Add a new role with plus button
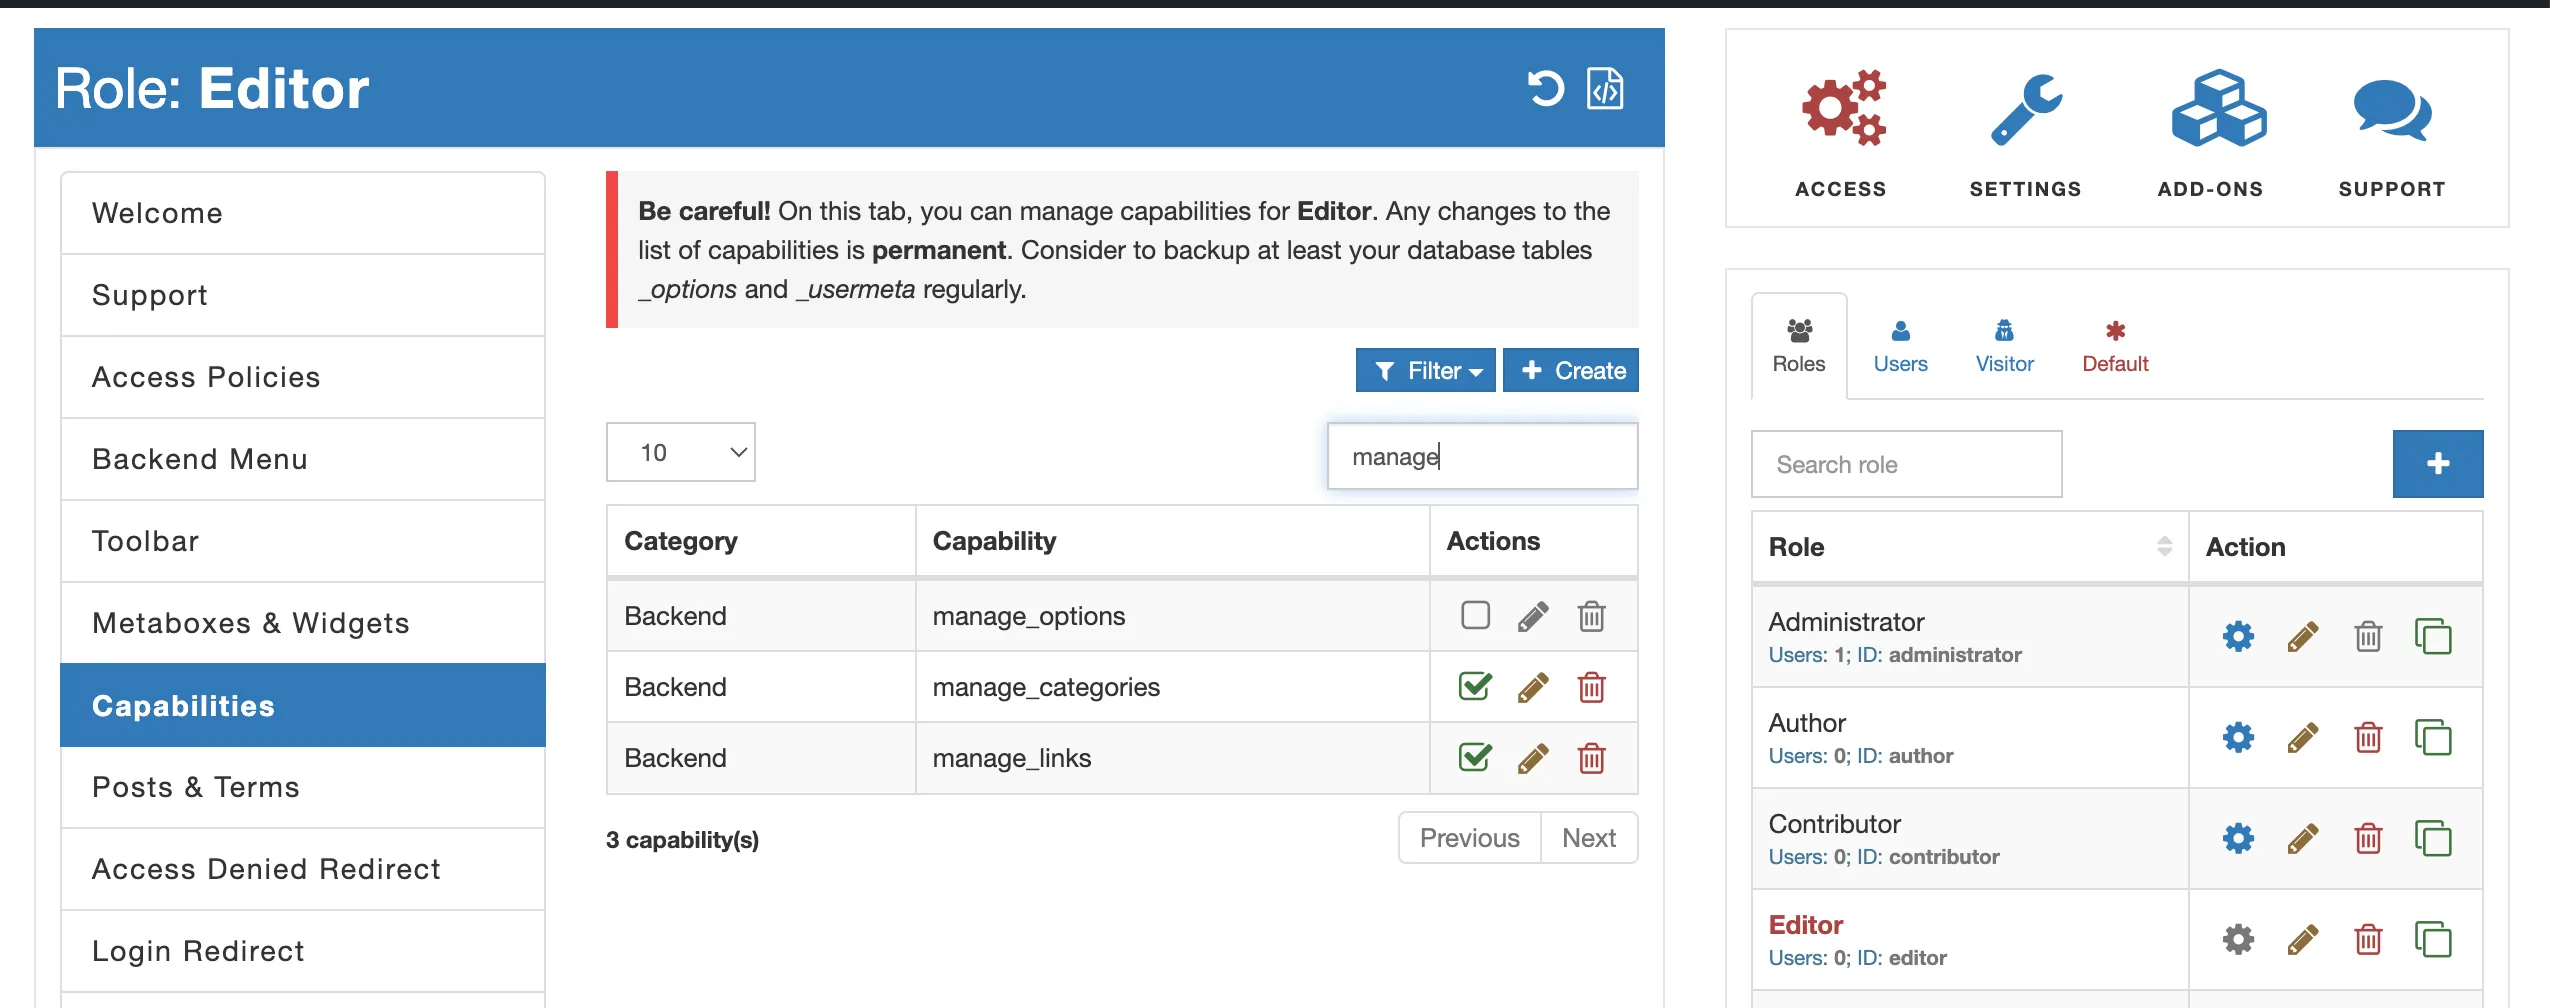The width and height of the screenshot is (2550, 1008). (x=2437, y=464)
